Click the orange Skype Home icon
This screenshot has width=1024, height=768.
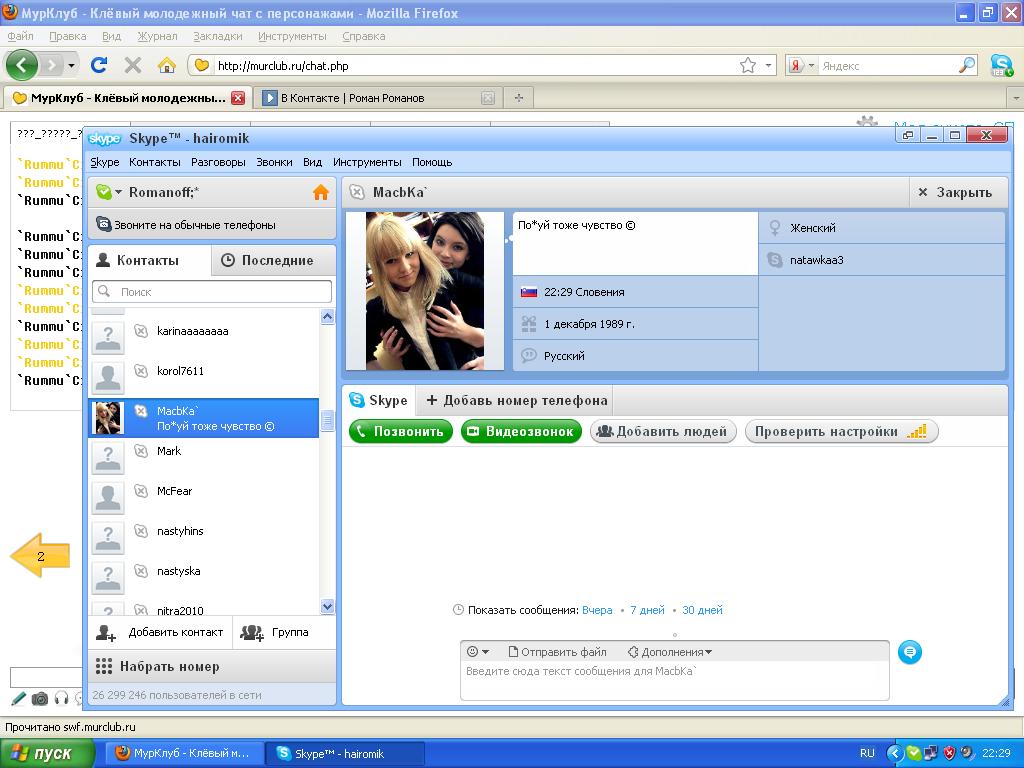click(321, 192)
